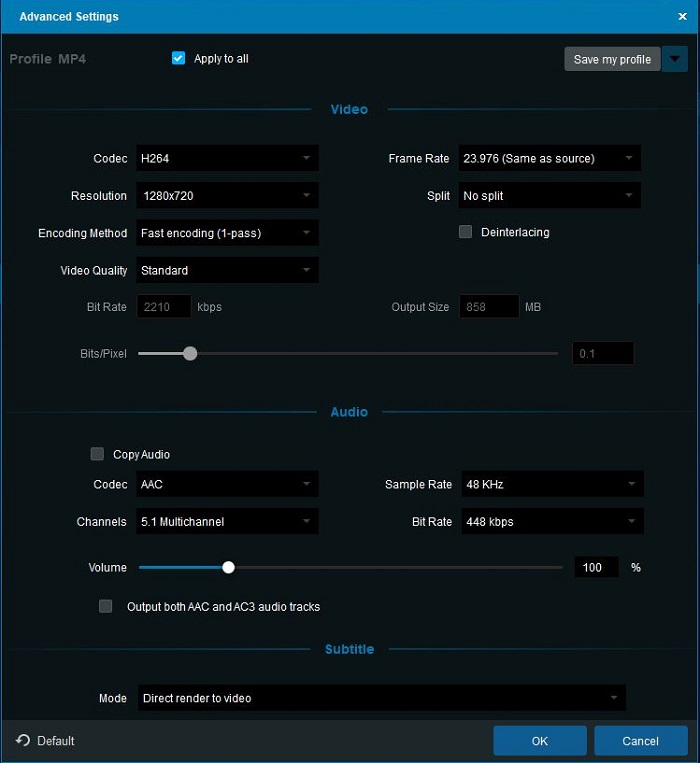Click the Volume slider handle
700x763 pixels.
228,567
